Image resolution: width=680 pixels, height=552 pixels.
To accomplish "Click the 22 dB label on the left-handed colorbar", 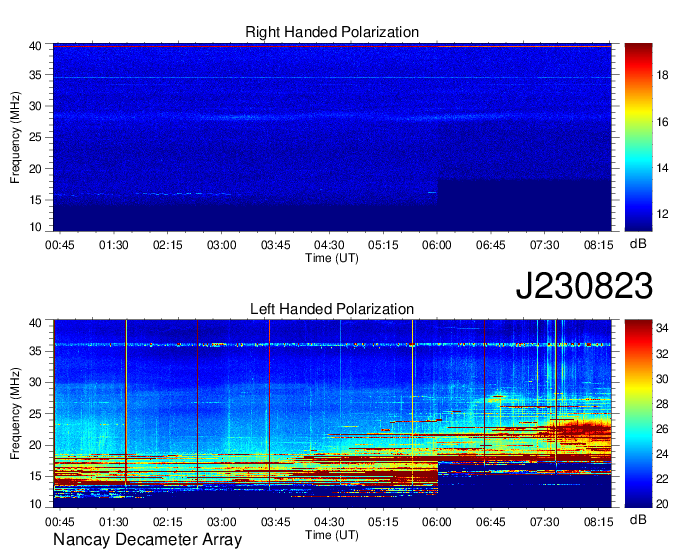I will coord(662,479).
